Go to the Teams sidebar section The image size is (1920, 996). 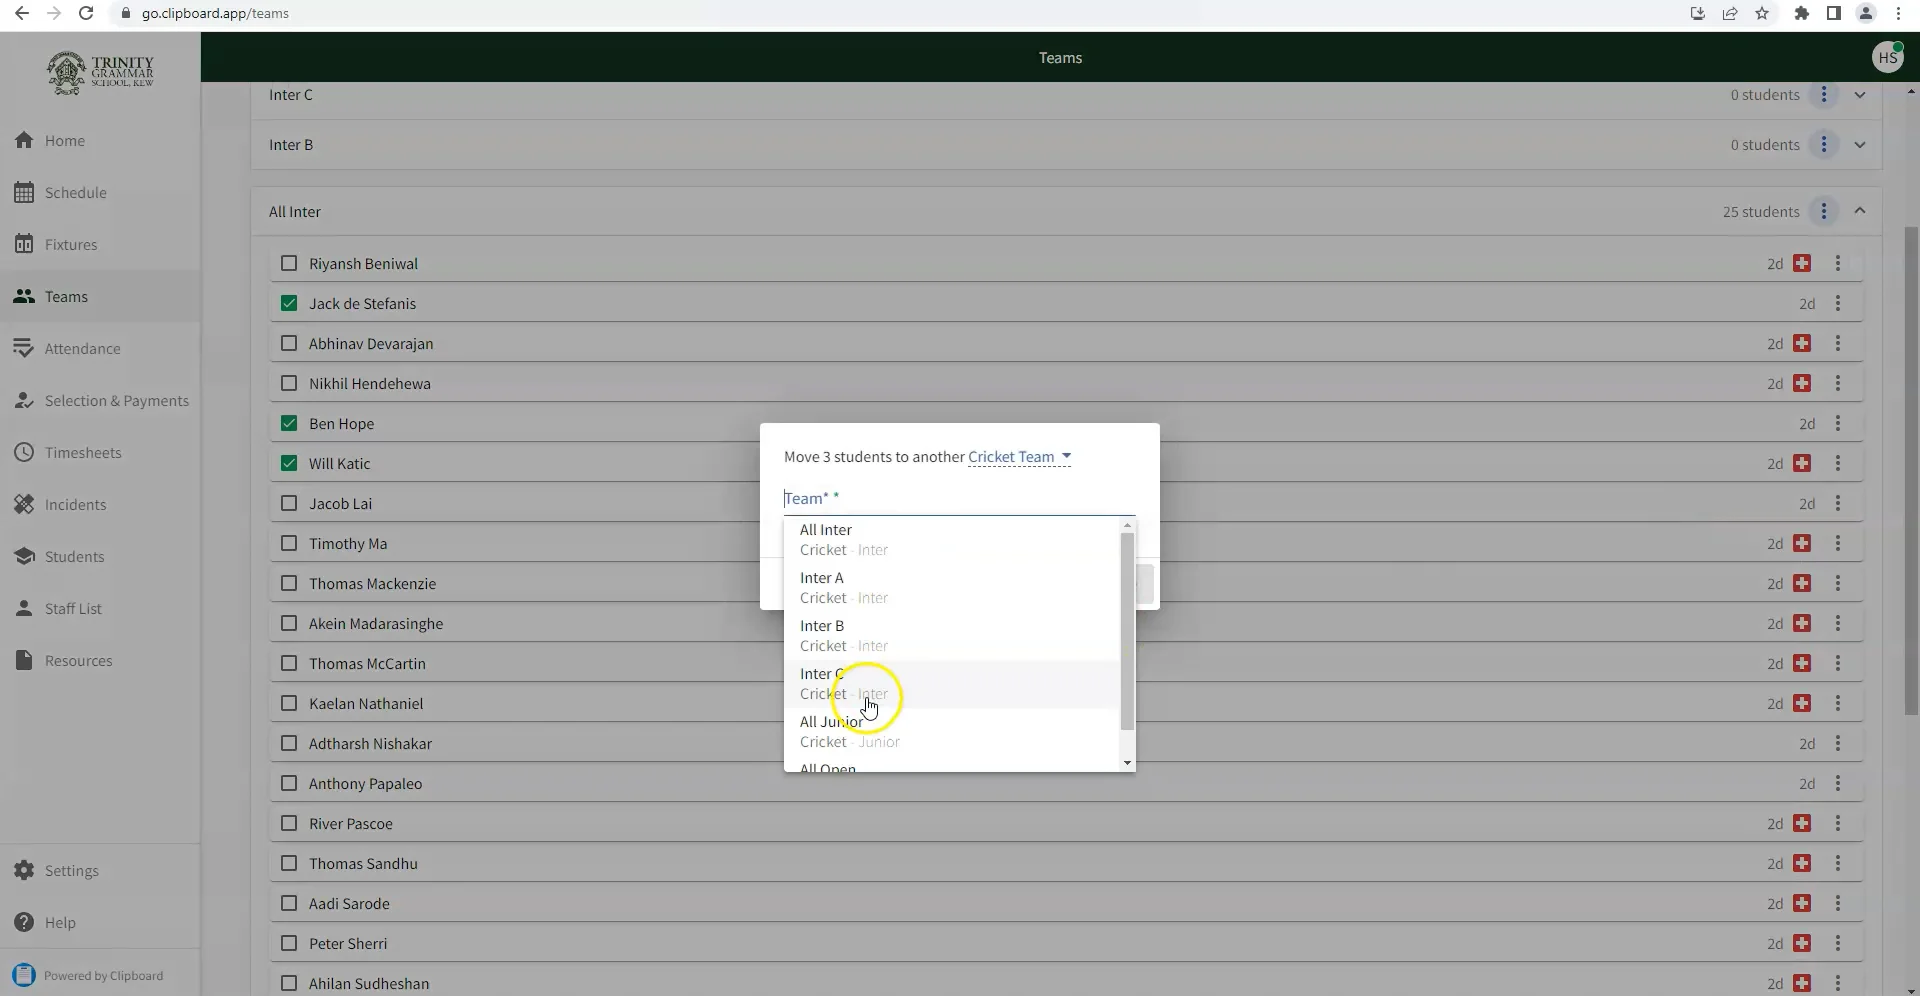coord(66,296)
